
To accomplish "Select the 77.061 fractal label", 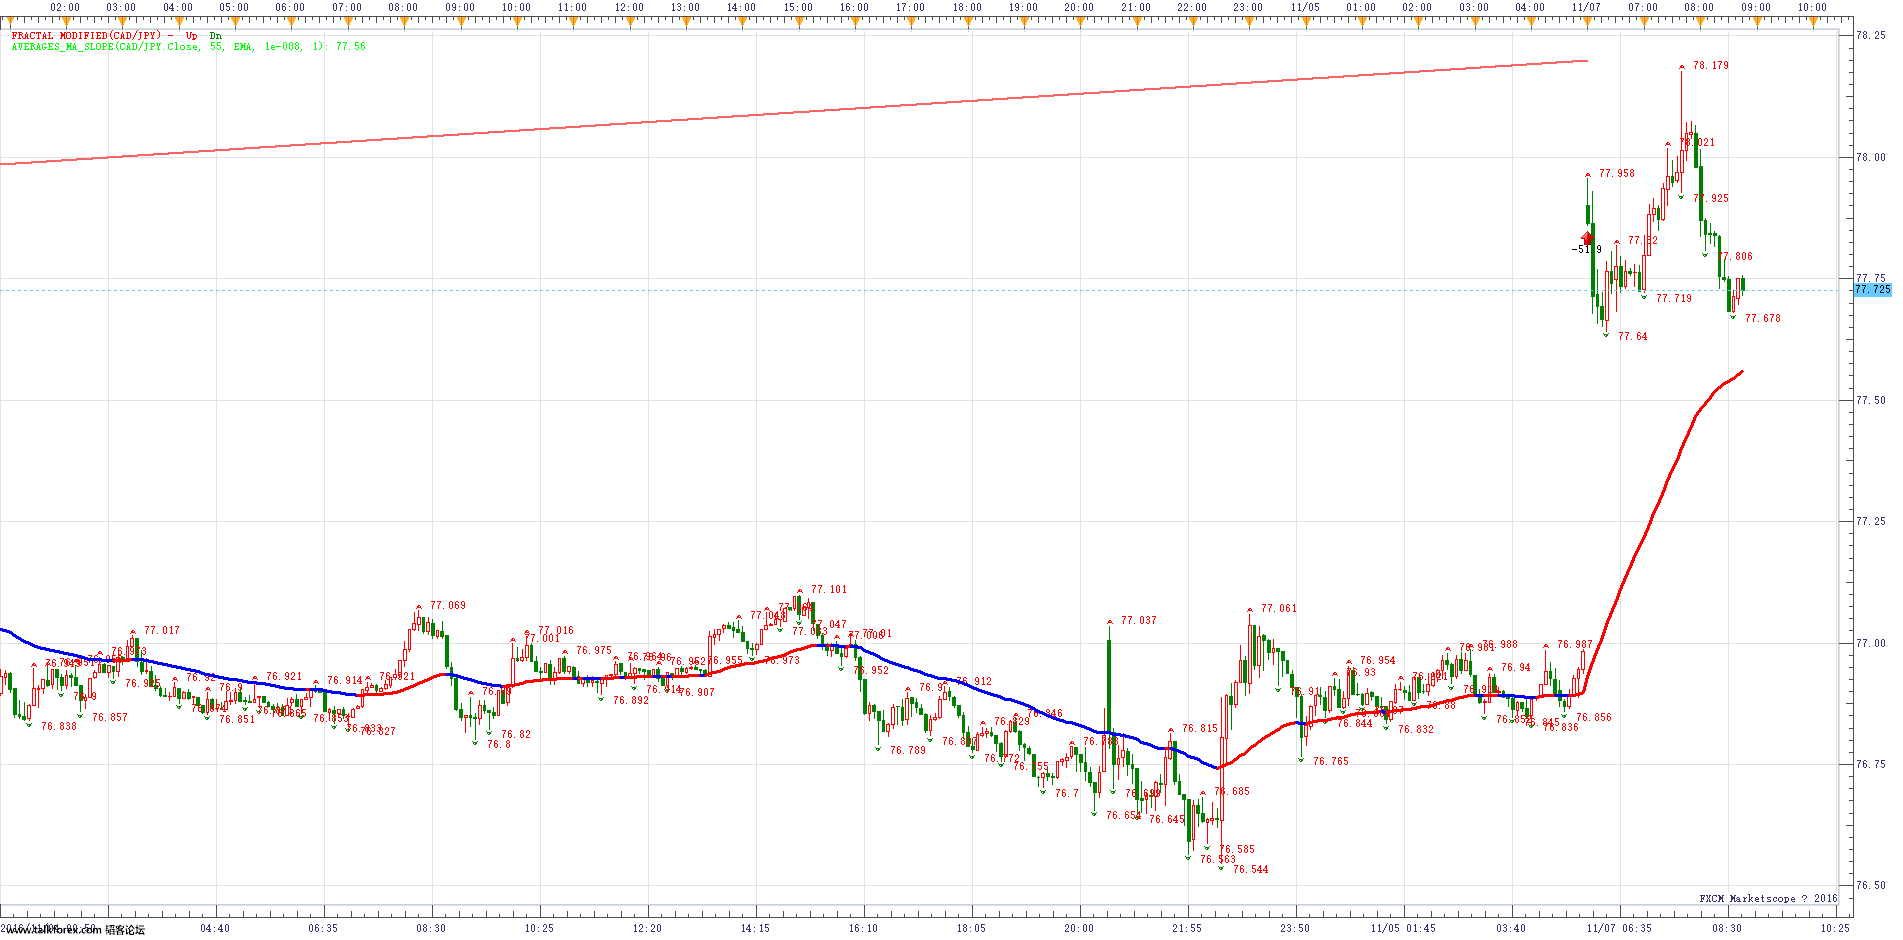I will point(1279,609).
